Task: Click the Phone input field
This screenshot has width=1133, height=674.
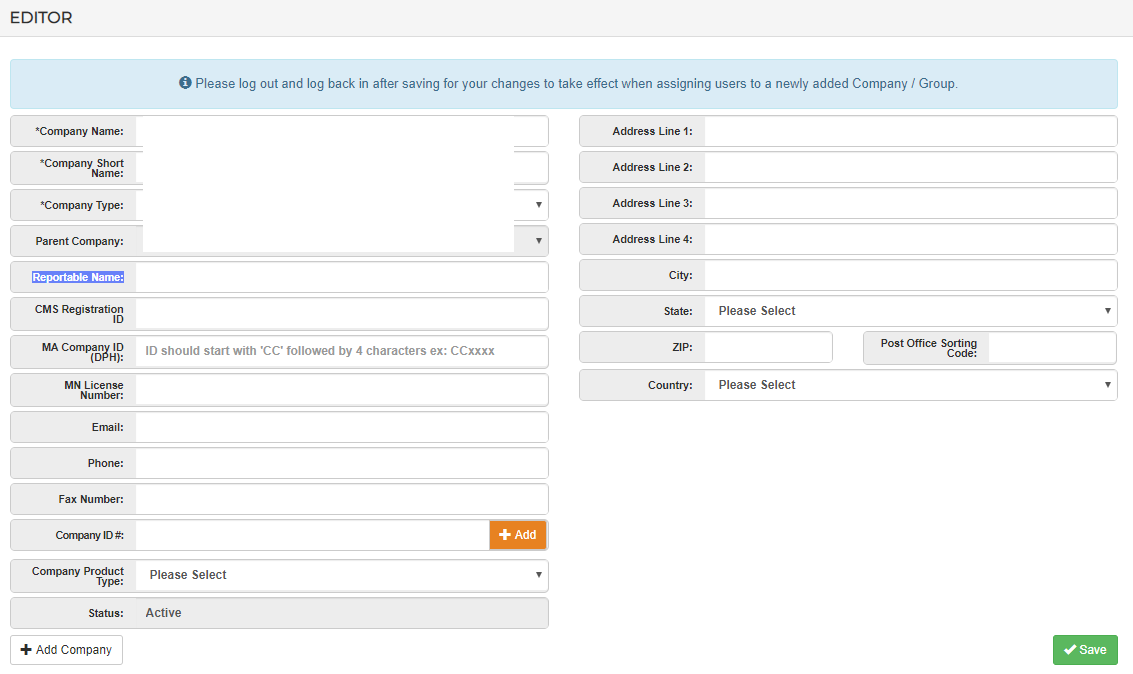Action: point(341,463)
